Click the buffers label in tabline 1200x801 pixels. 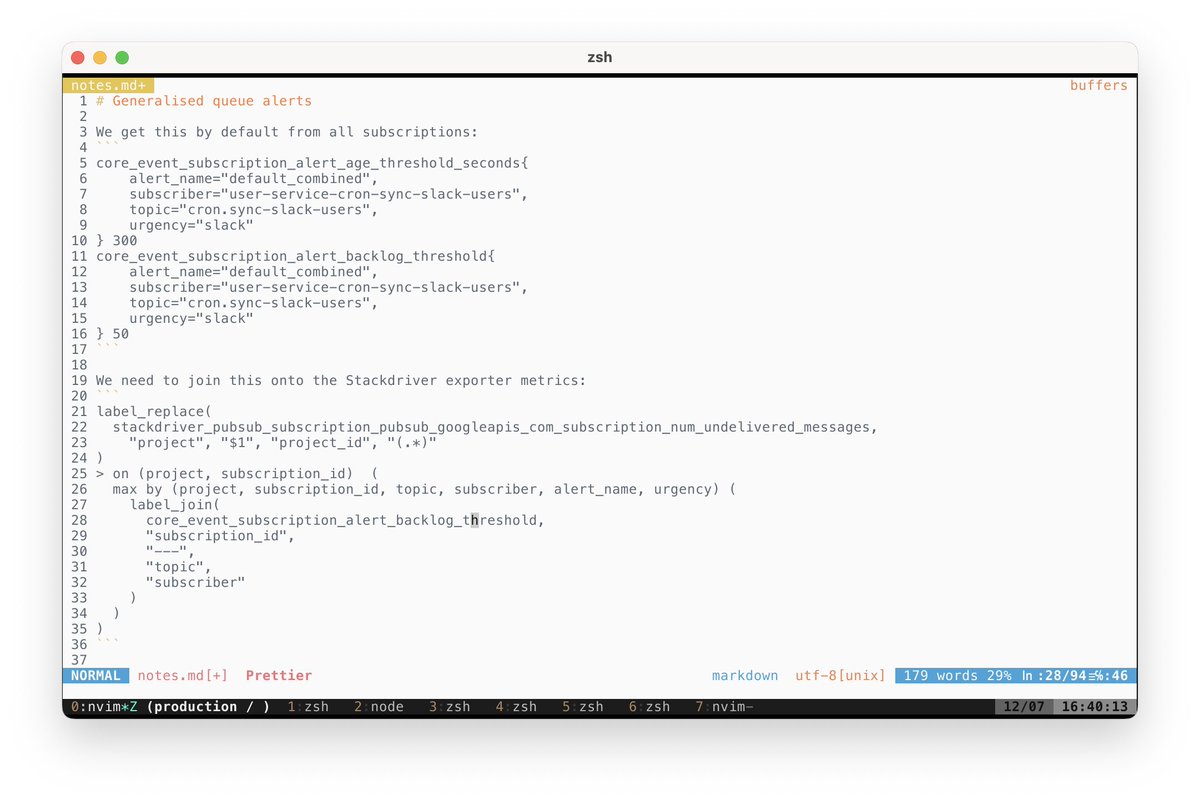[x=1098, y=86]
